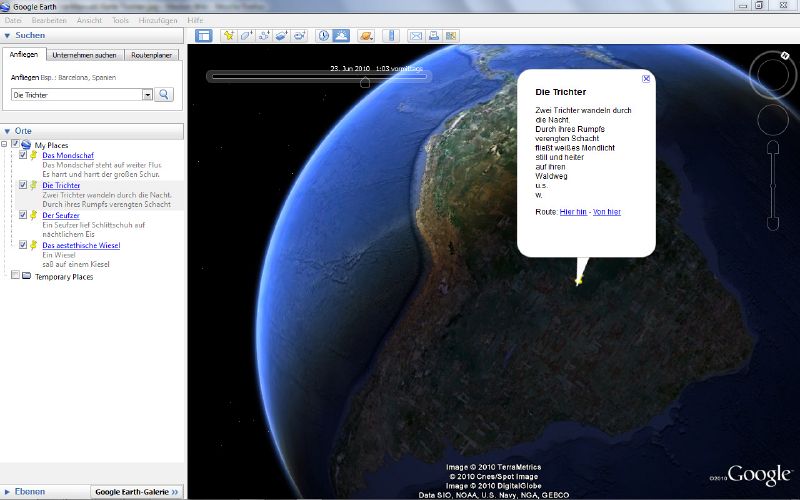Click the Hier hin route link
Screen dimensions: 800x500
click(x=573, y=212)
